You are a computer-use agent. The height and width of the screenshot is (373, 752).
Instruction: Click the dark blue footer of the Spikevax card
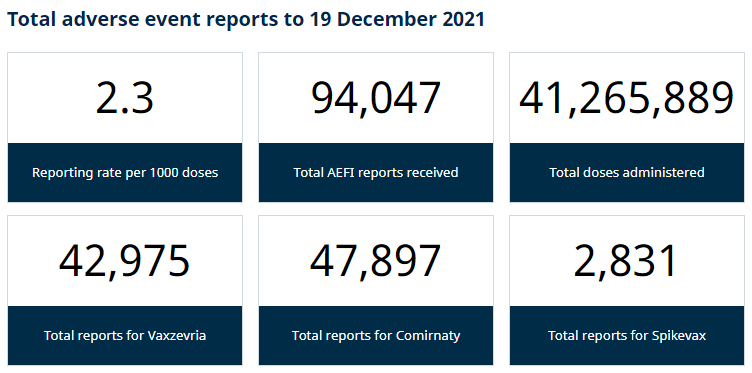point(626,336)
